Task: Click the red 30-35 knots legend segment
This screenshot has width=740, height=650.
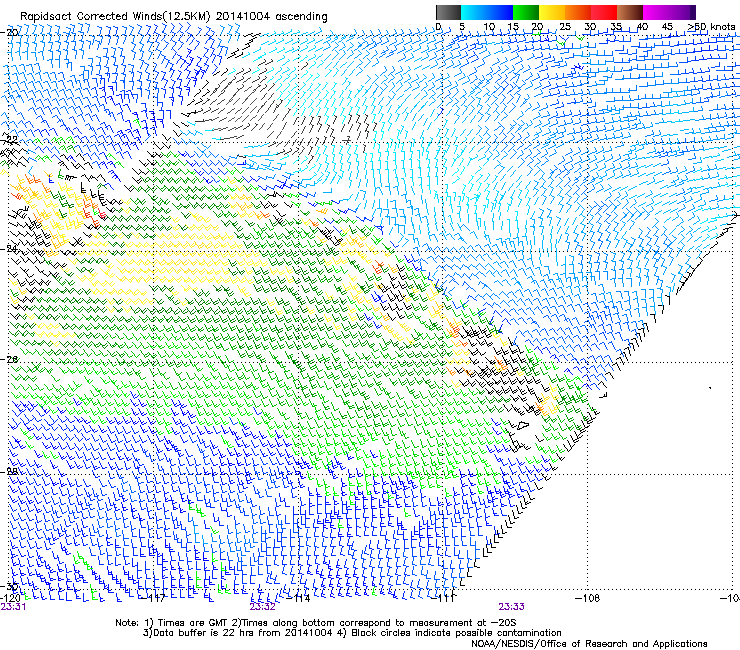Action: tap(604, 12)
